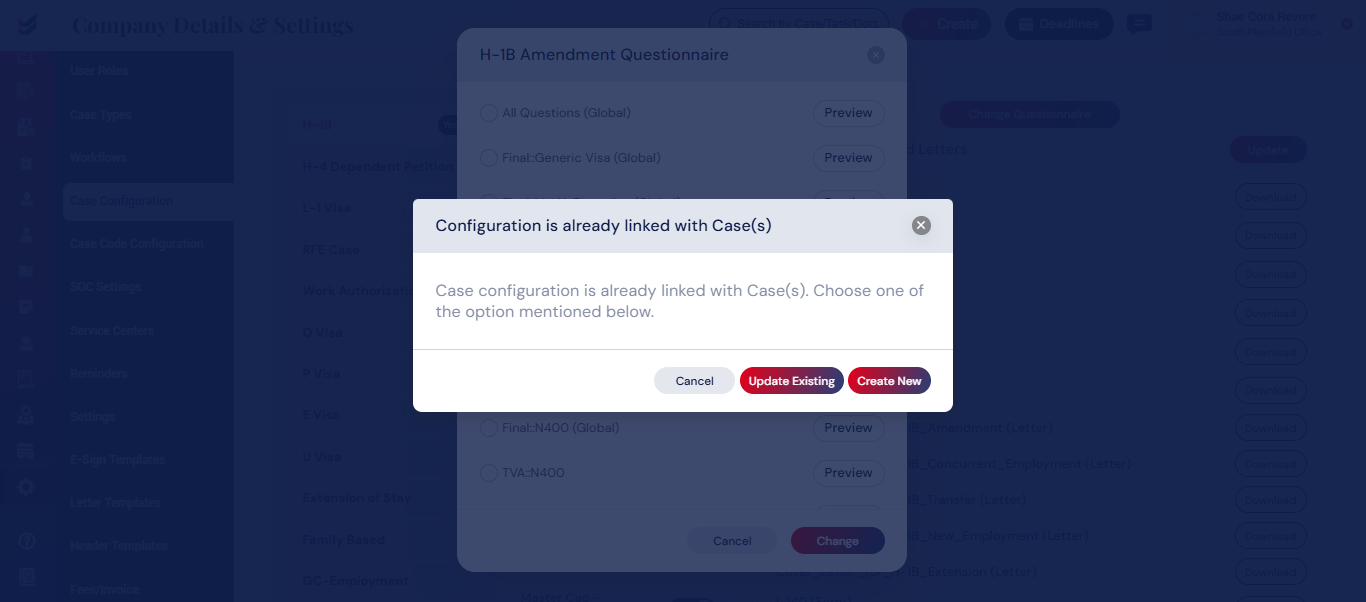
Task: Close the H-1B Amendment Questionnaire popup
Action: tap(876, 55)
